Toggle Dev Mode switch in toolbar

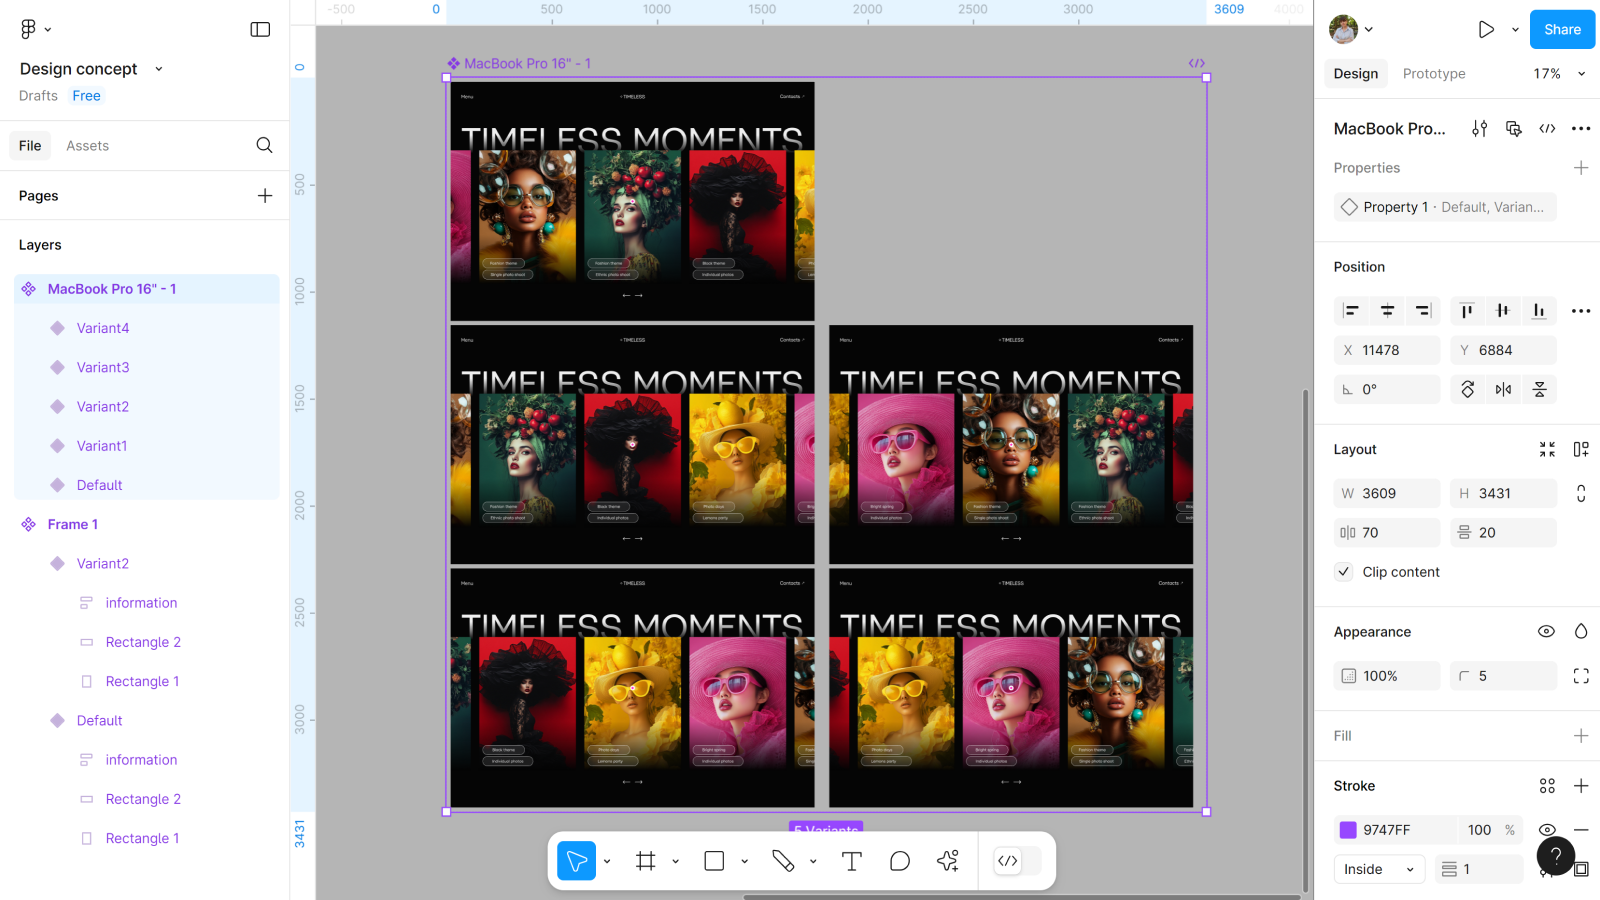point(1017,861)
